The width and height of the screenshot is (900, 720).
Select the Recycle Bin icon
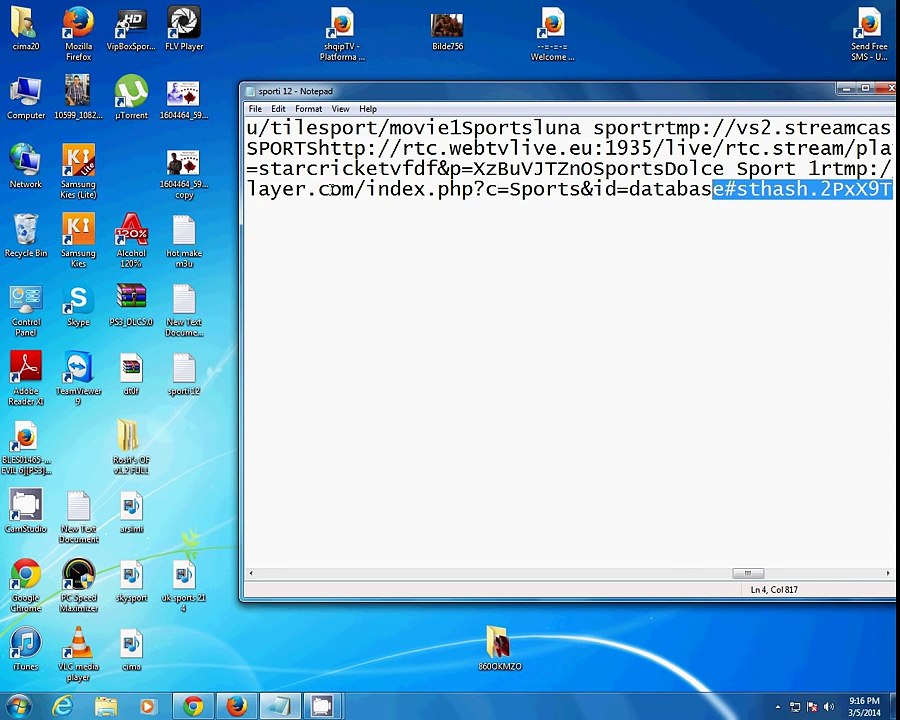tap(26, 234)
